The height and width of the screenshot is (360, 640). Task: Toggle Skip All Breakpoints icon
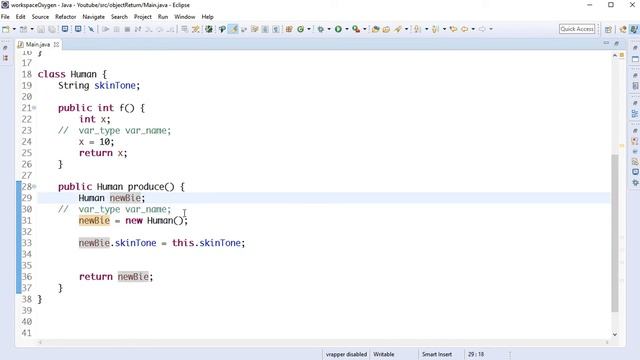pos(91,29)
